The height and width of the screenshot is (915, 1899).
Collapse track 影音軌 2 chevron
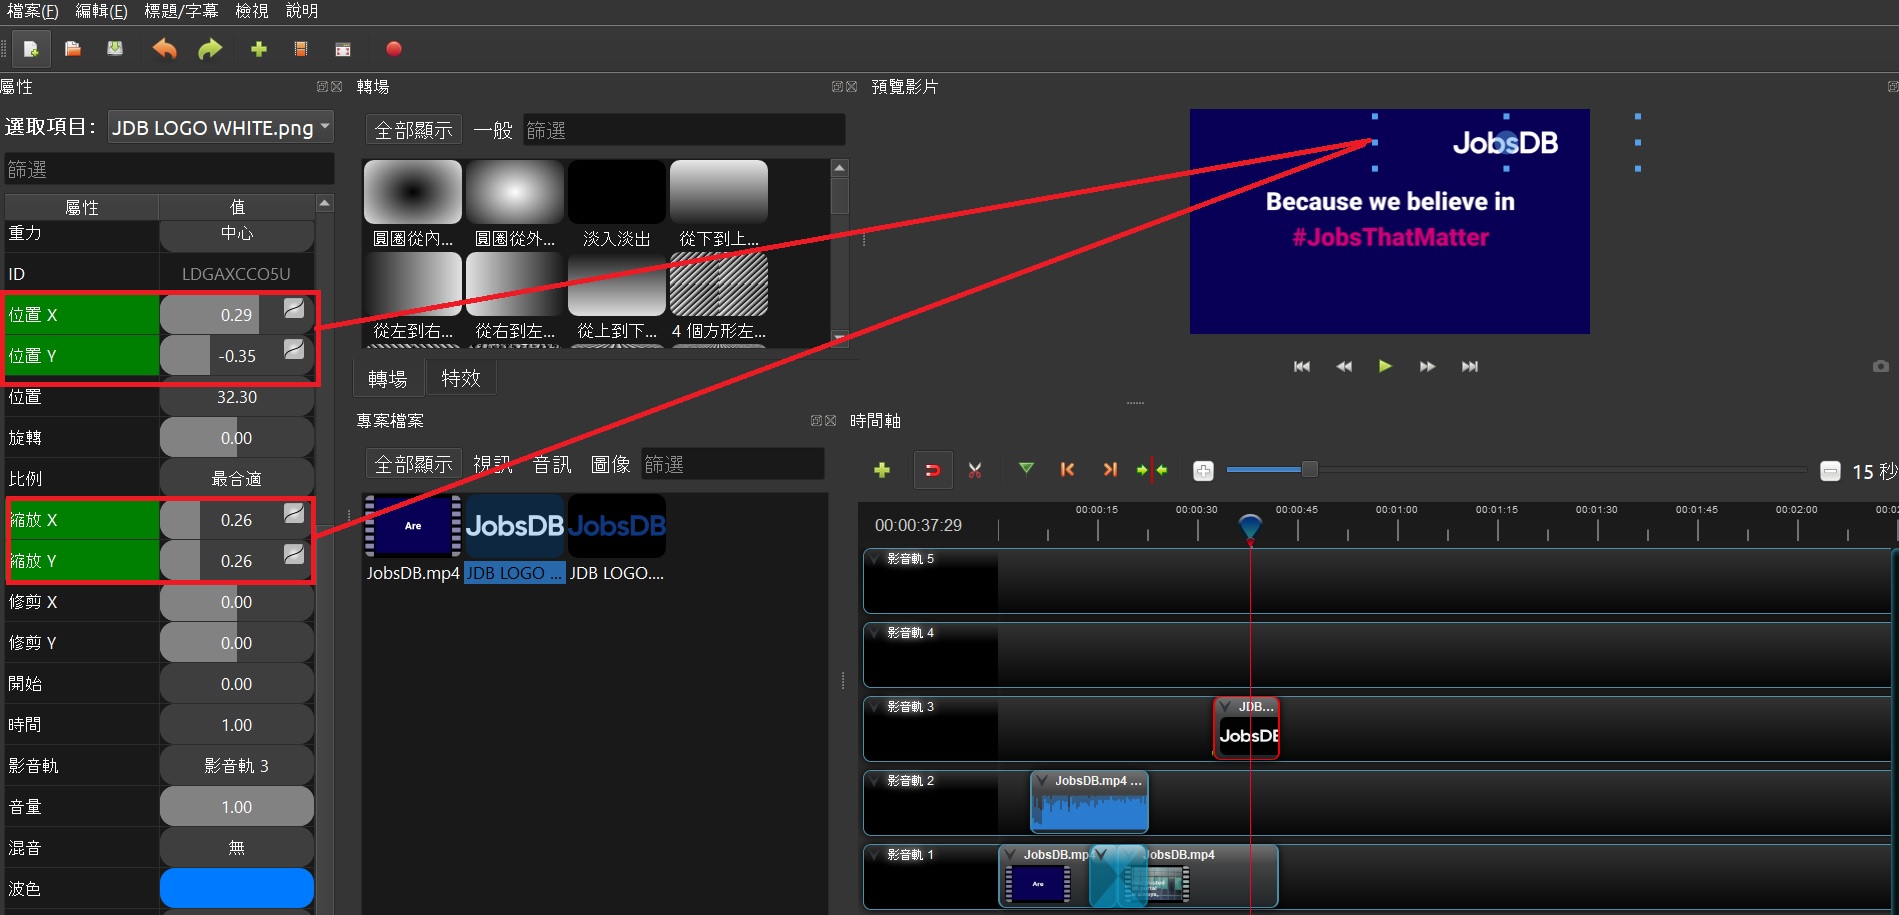click(x=875, y=781)
